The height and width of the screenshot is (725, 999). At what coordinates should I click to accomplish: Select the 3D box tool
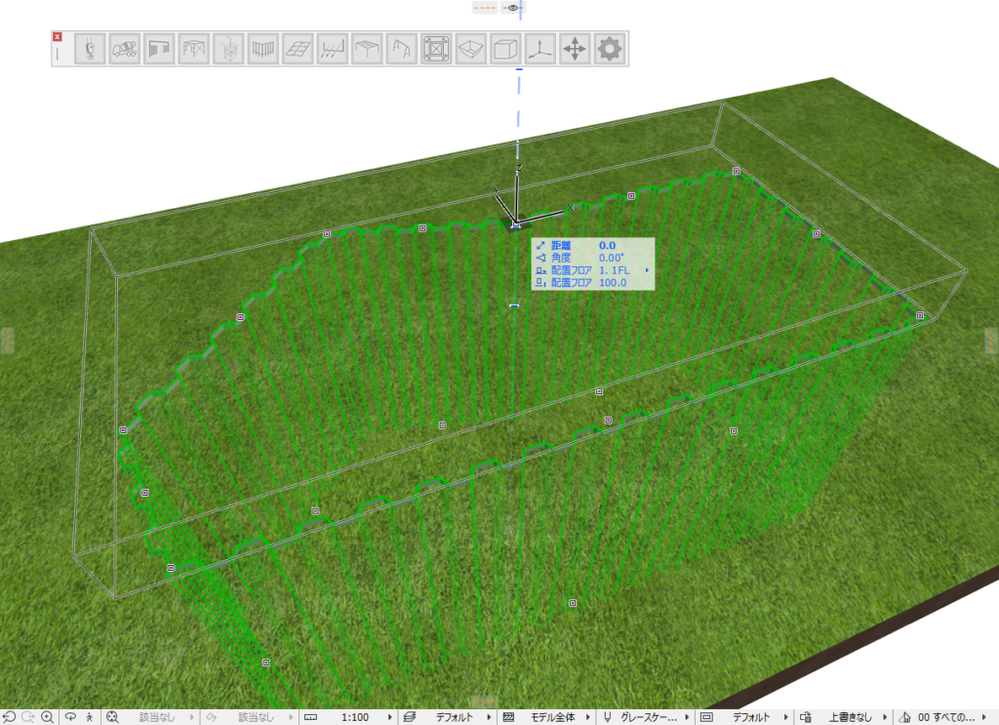tap(505, 48)
